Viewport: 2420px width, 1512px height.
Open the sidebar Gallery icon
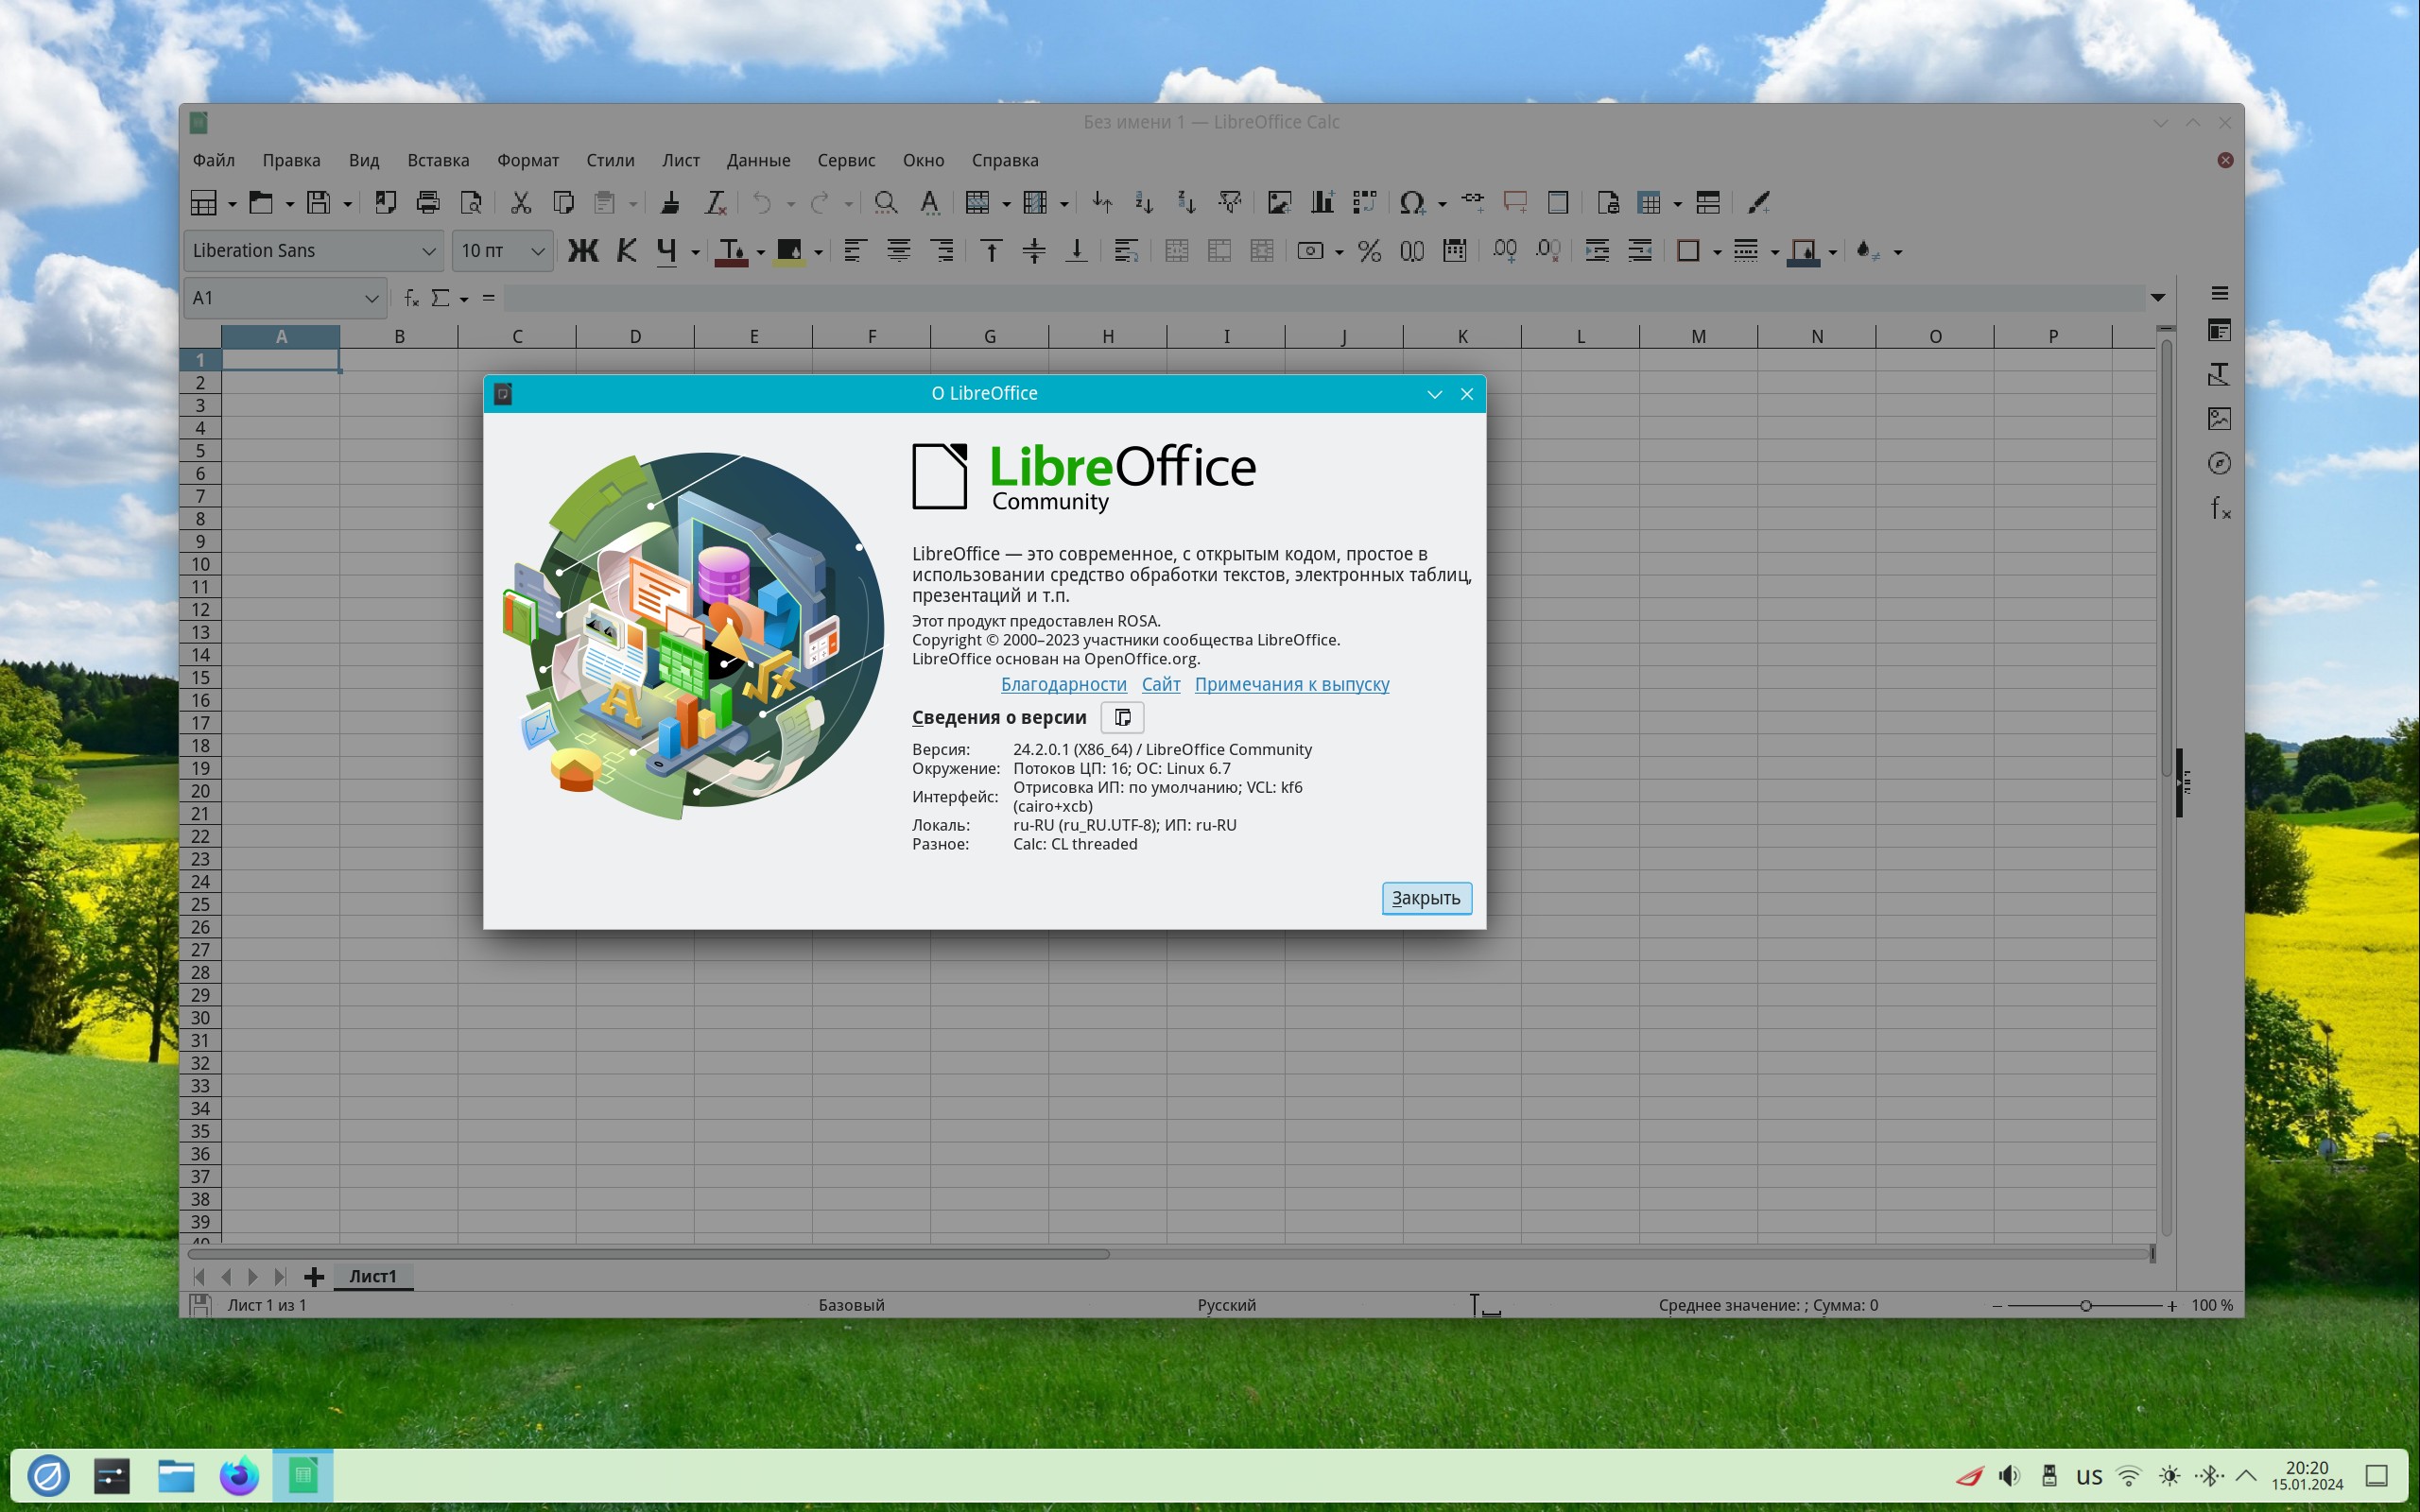[2219, 418]
